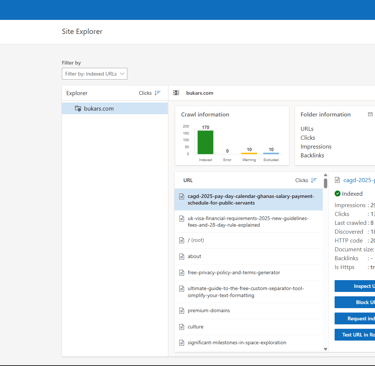Click the bukars.com folder icon in tree

(x=78, y=108)
